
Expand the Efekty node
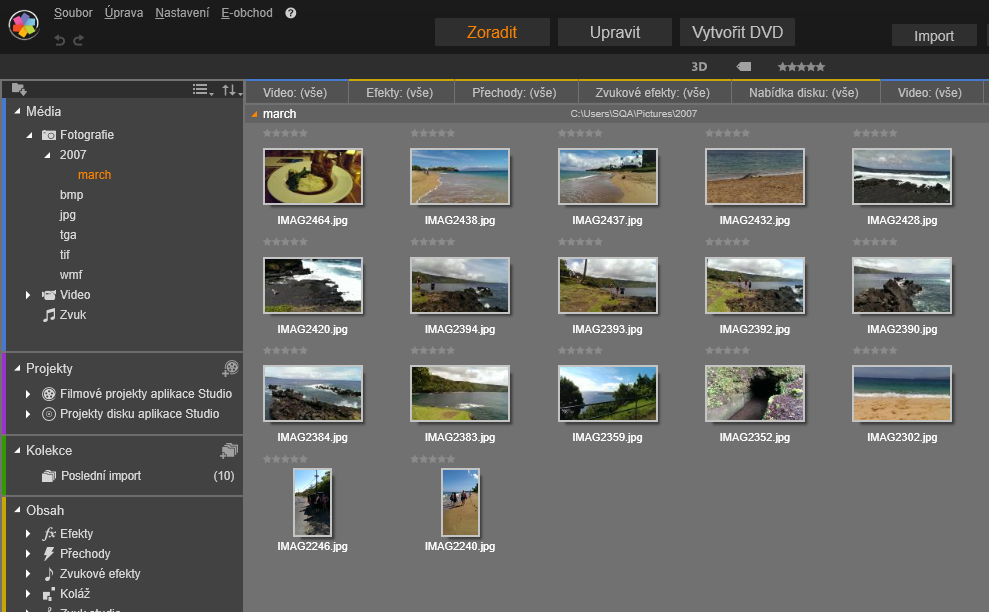(28, 534)
